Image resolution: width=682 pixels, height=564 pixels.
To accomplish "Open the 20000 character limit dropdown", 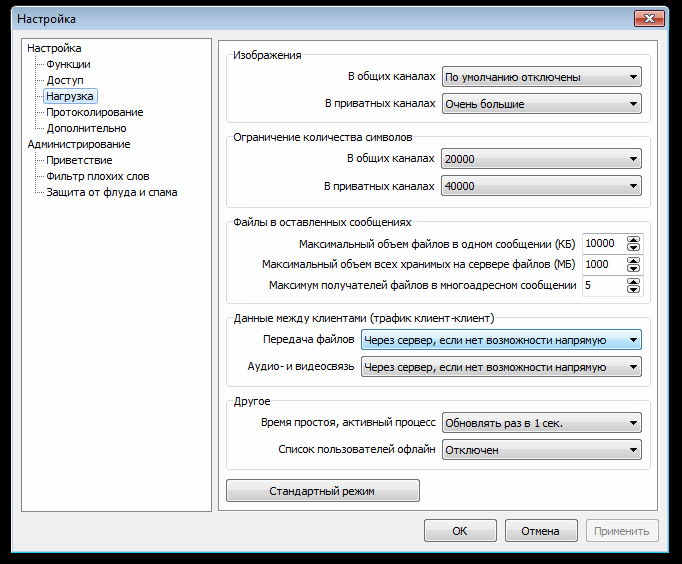I will 540,159.
